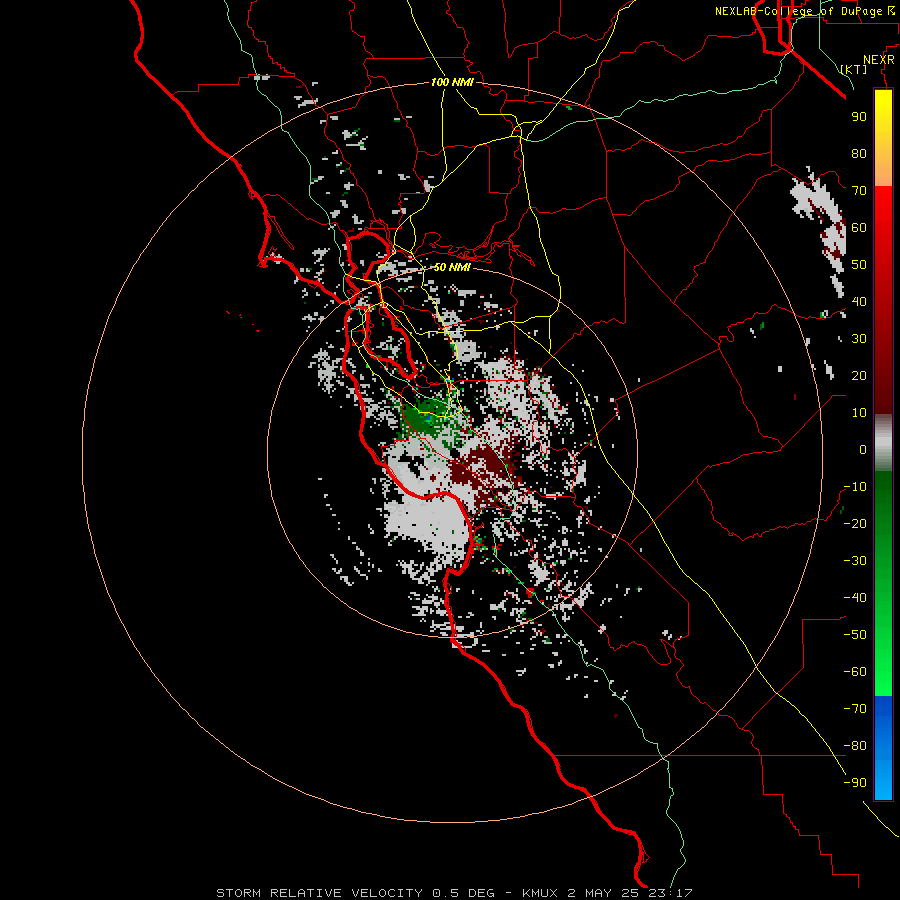Screen dimensions: 900x900
Task: Click the -60 value on velocity scale
Action: tap(855, 672)
